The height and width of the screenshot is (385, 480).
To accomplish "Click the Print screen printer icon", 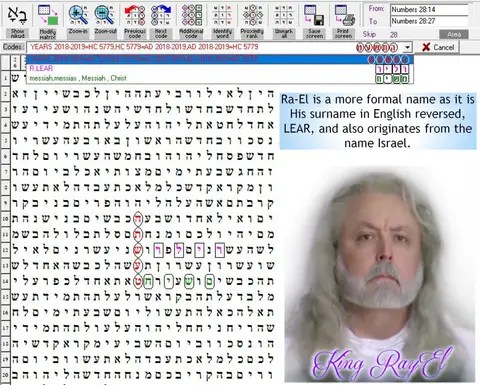I will coord(344,15).
